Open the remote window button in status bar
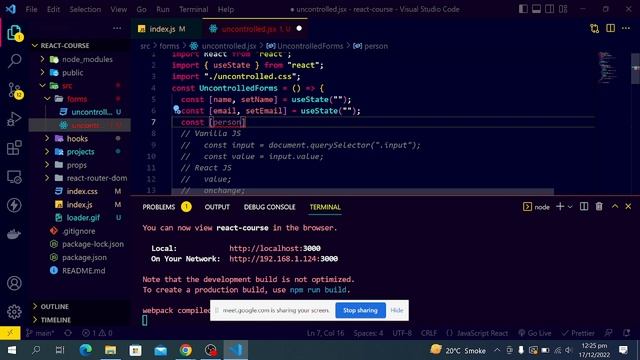This screenshot has height=360, width=640. [x=10, y=333]
